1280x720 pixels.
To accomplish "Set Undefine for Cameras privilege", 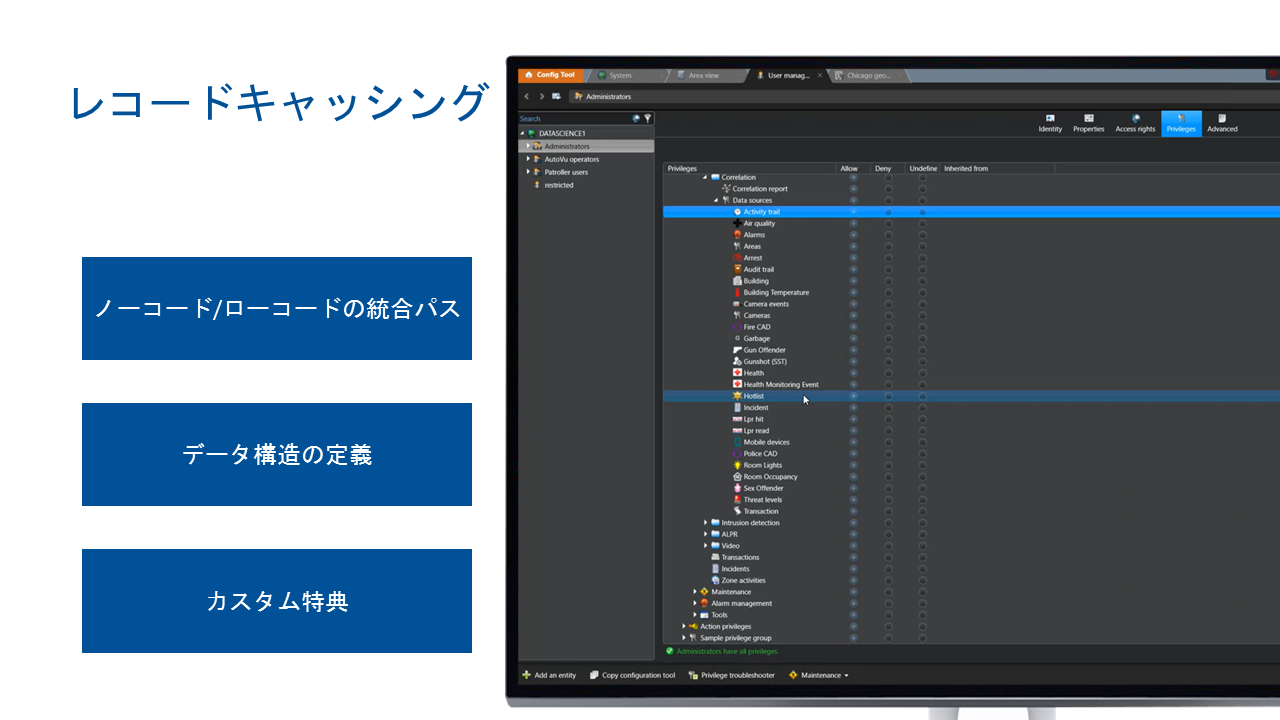I will click(x=922, y=315).
